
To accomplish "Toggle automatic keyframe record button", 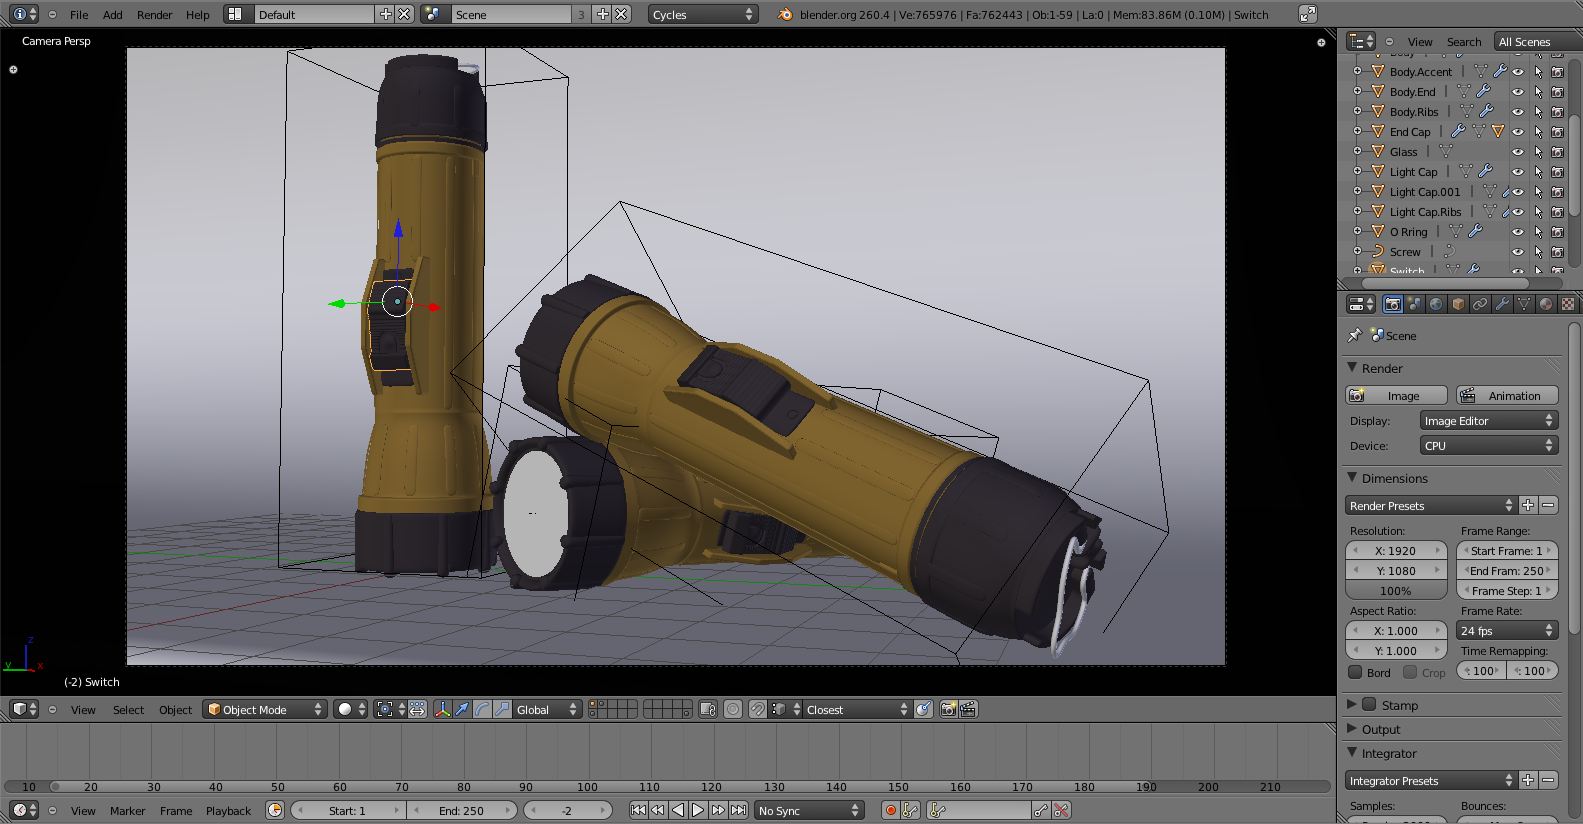I will (890, 810).
